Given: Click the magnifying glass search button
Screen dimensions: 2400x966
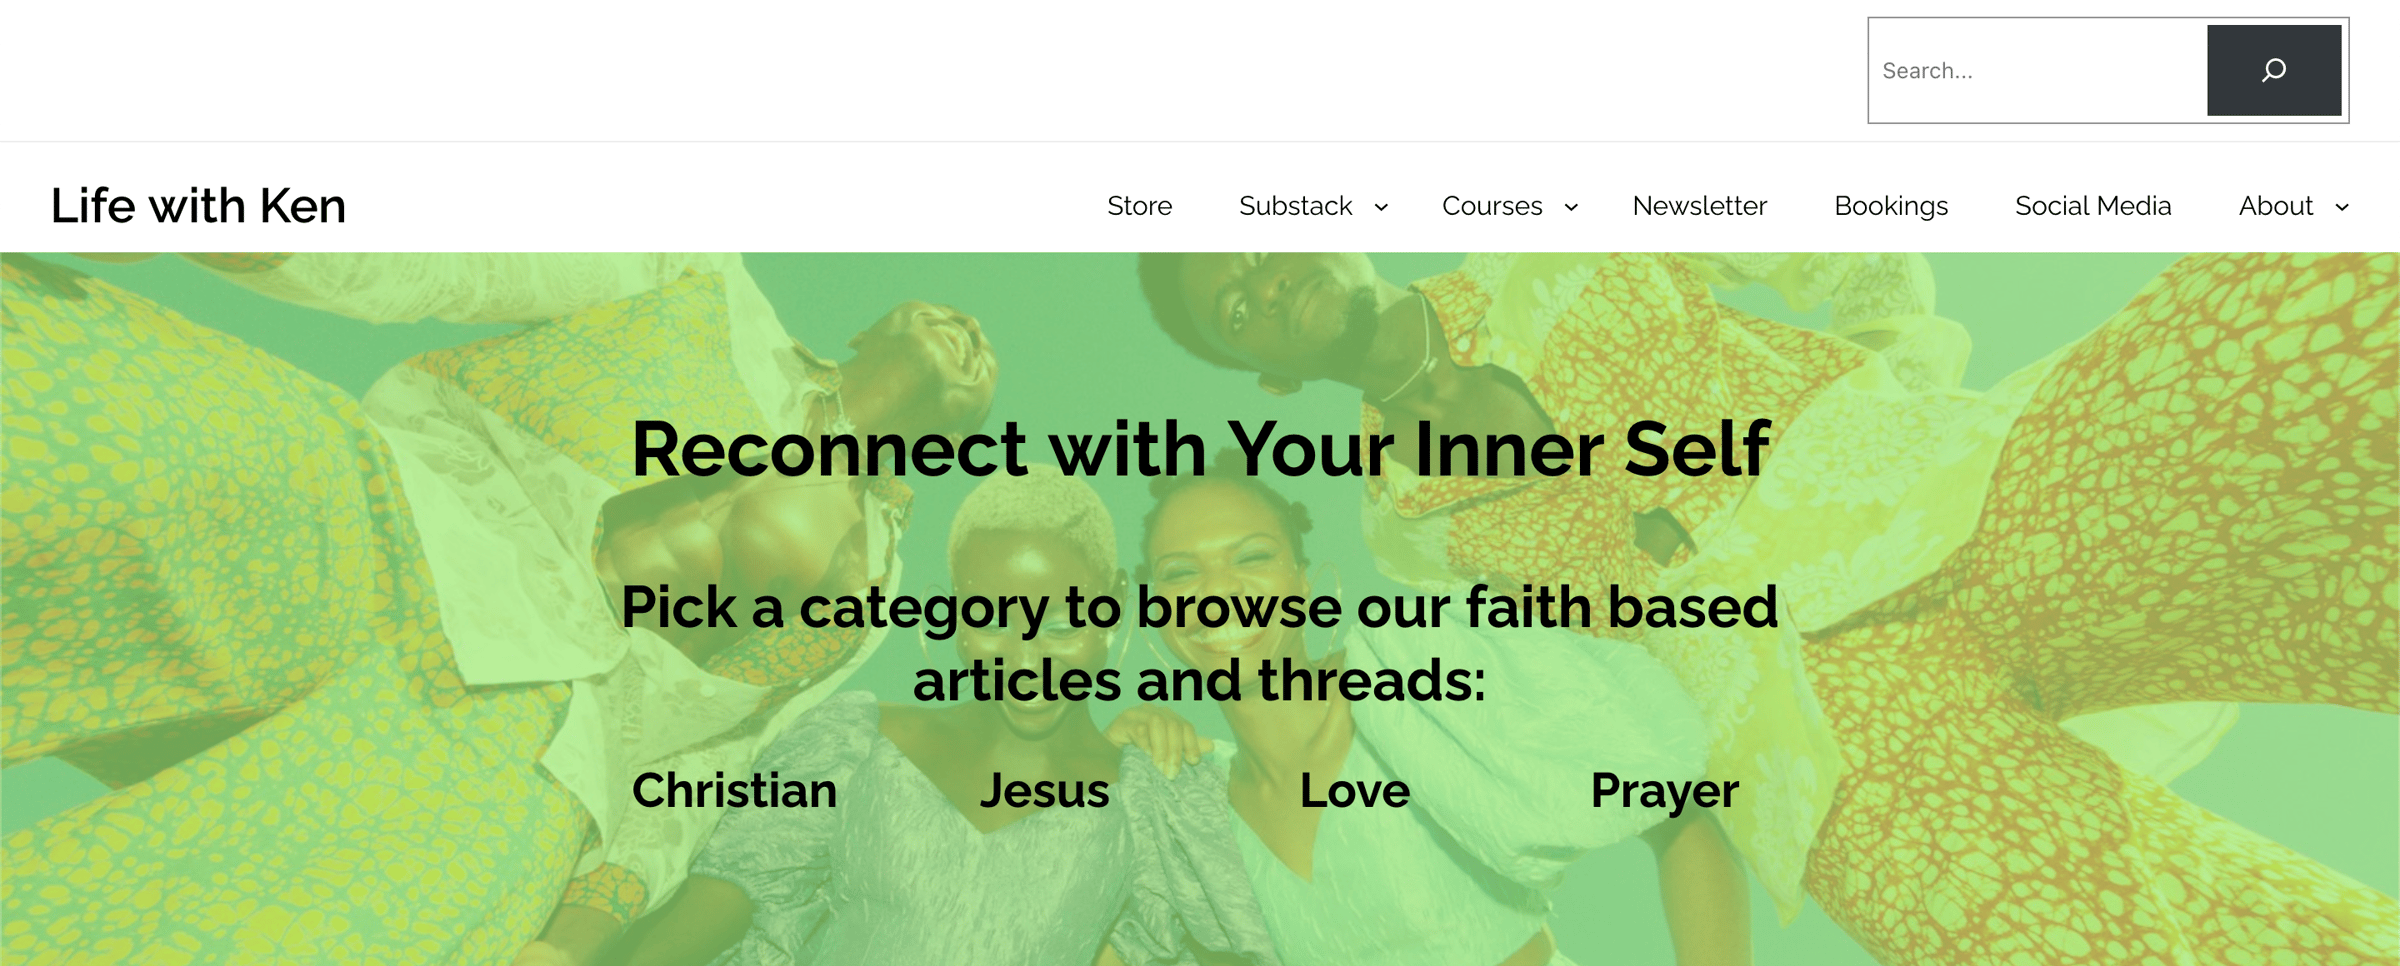Looking at the screenshot, I should pos(2273,70).
